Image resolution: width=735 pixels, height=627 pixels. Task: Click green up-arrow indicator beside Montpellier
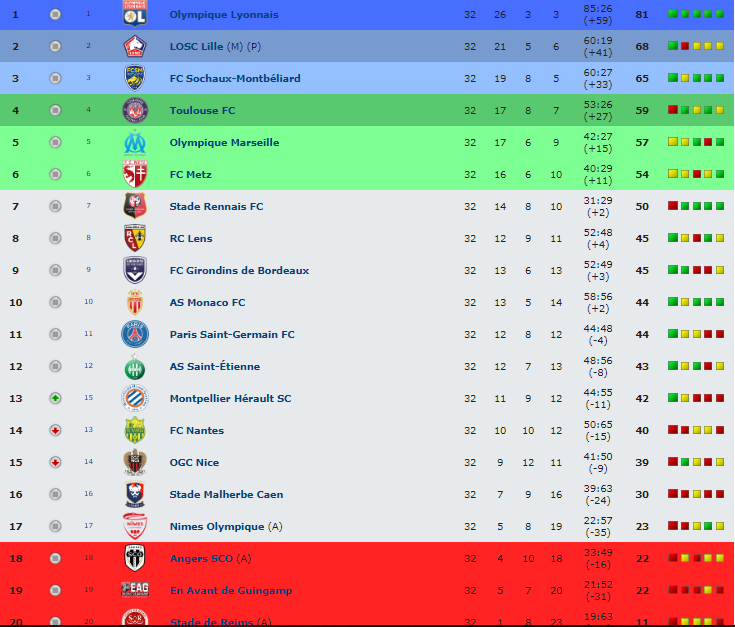tap(55, 398)
